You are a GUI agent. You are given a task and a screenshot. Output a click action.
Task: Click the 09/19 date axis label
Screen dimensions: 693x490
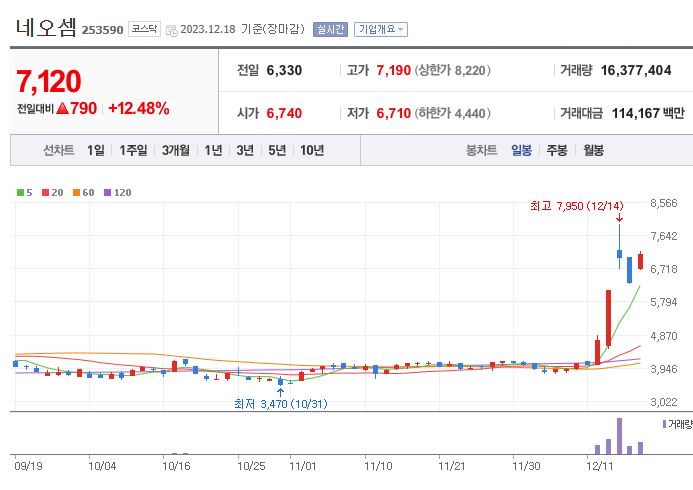pyautogui.click(x=28, y=466)
